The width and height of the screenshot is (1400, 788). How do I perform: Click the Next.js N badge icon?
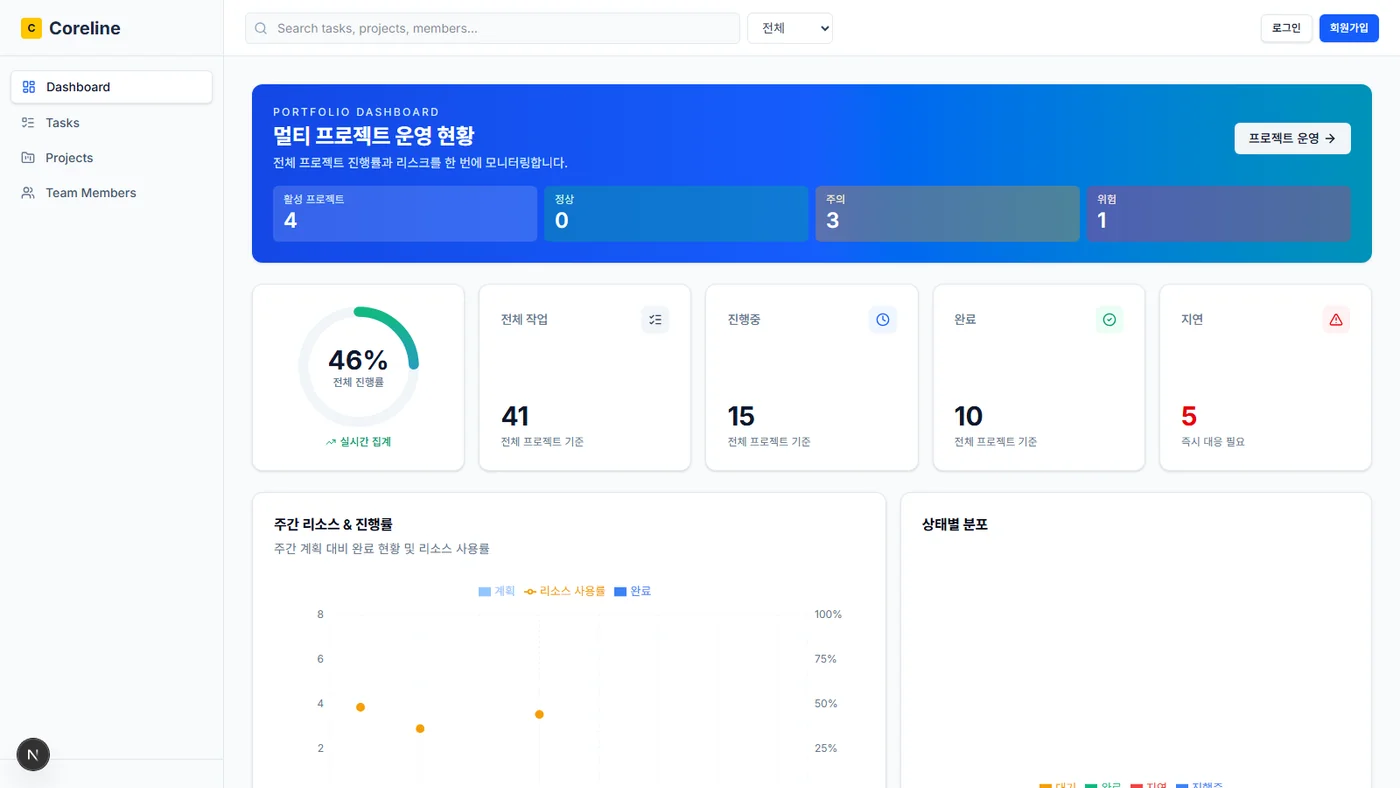coord(33,755)
